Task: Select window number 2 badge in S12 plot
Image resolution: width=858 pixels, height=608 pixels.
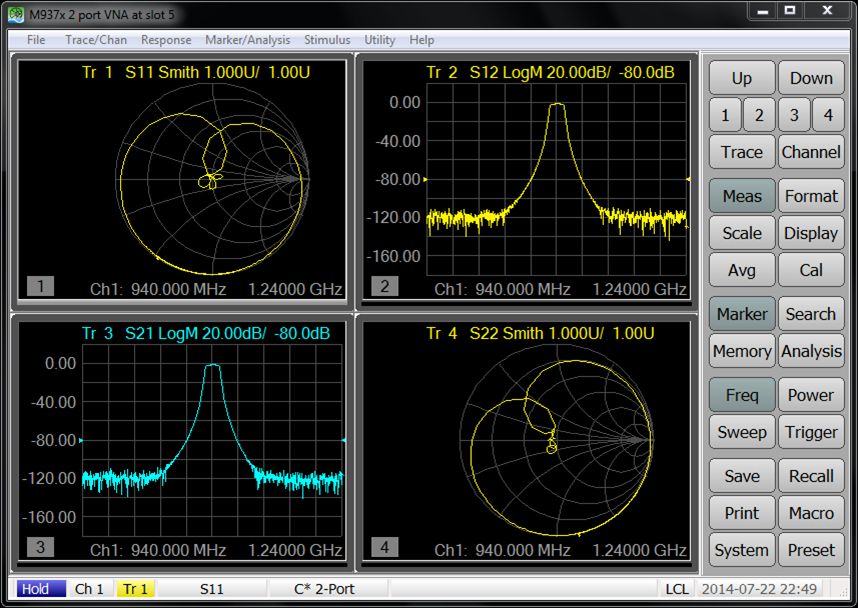Action: 385,287
